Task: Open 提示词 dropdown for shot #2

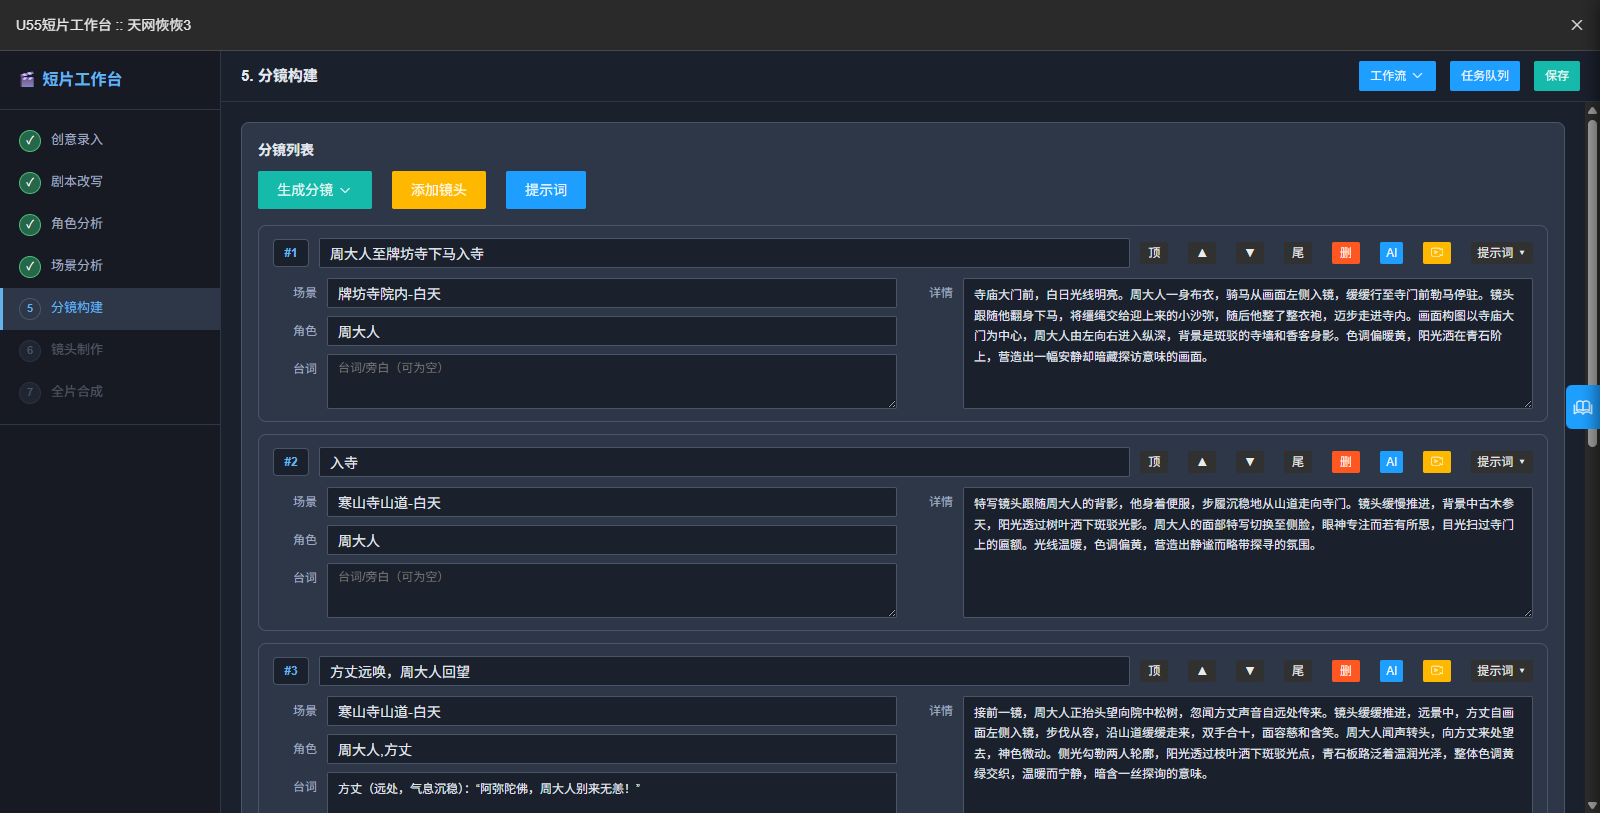Action: tap(1501, 462)
